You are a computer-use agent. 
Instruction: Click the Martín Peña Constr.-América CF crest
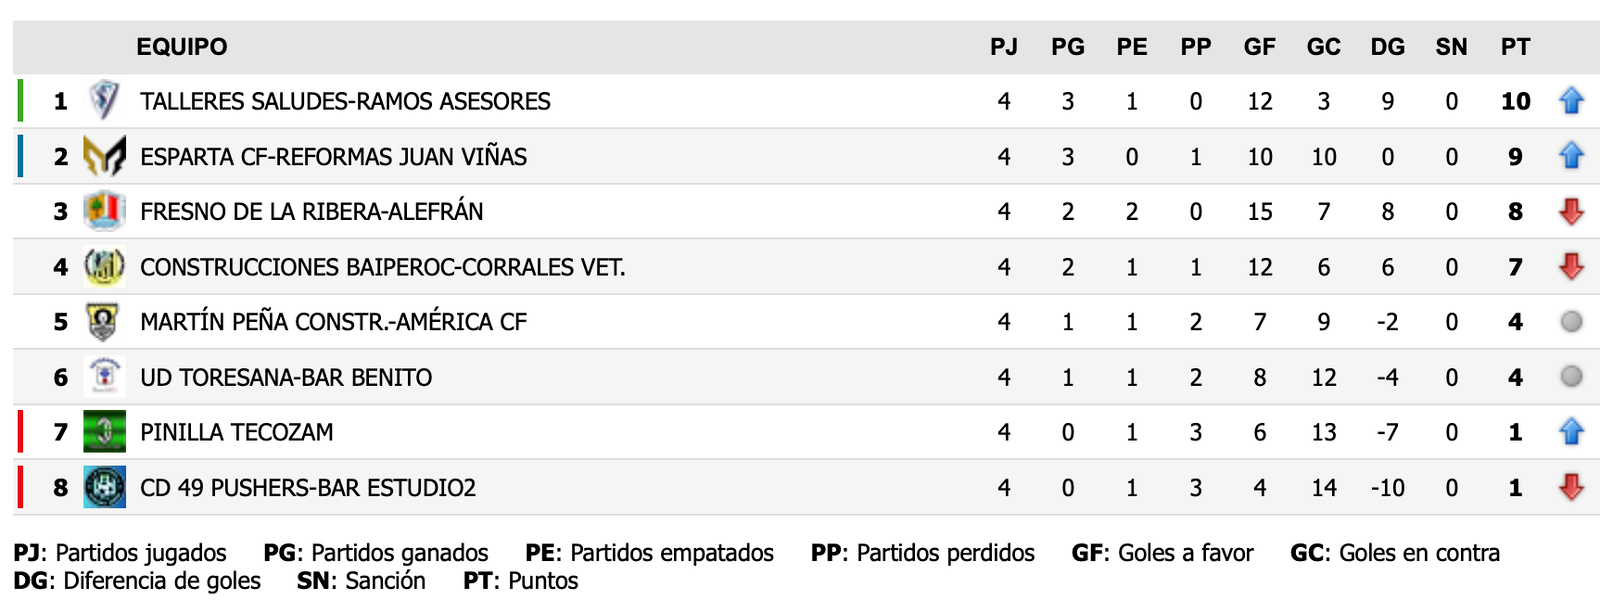104,322
